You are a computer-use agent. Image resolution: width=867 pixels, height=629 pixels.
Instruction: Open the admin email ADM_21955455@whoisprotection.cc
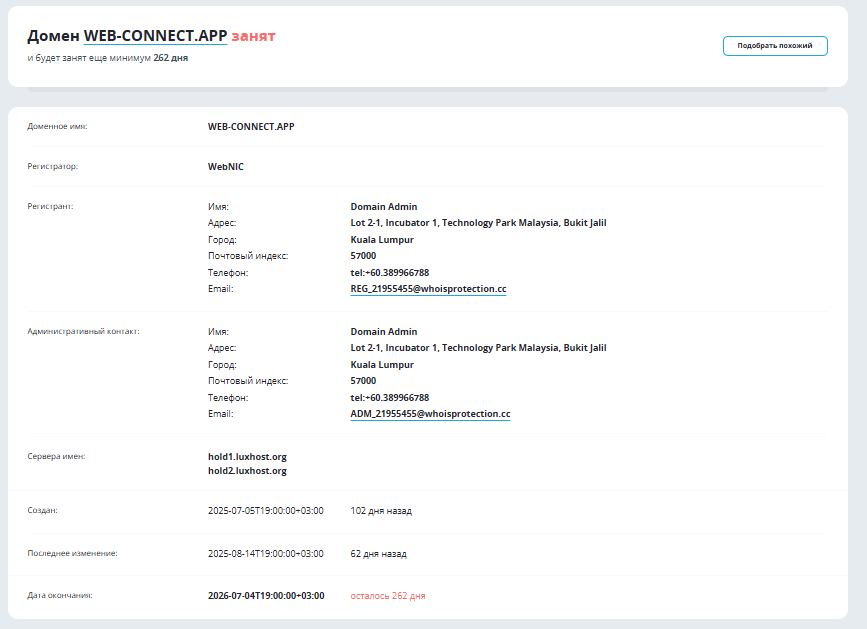[x=431, y=413]
